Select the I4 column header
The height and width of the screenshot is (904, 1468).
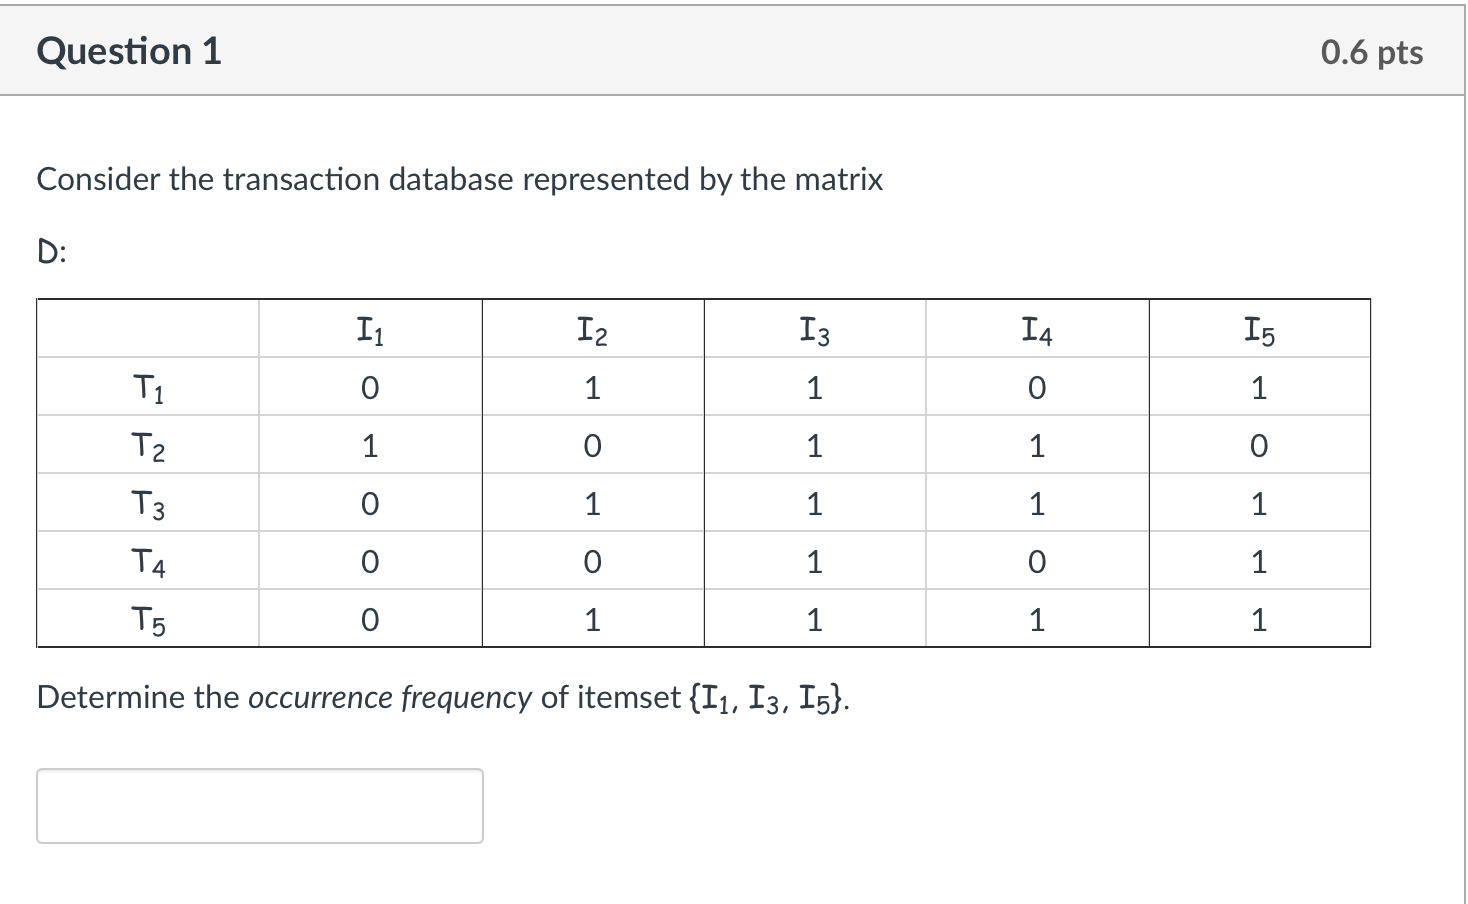(1037, 329)
